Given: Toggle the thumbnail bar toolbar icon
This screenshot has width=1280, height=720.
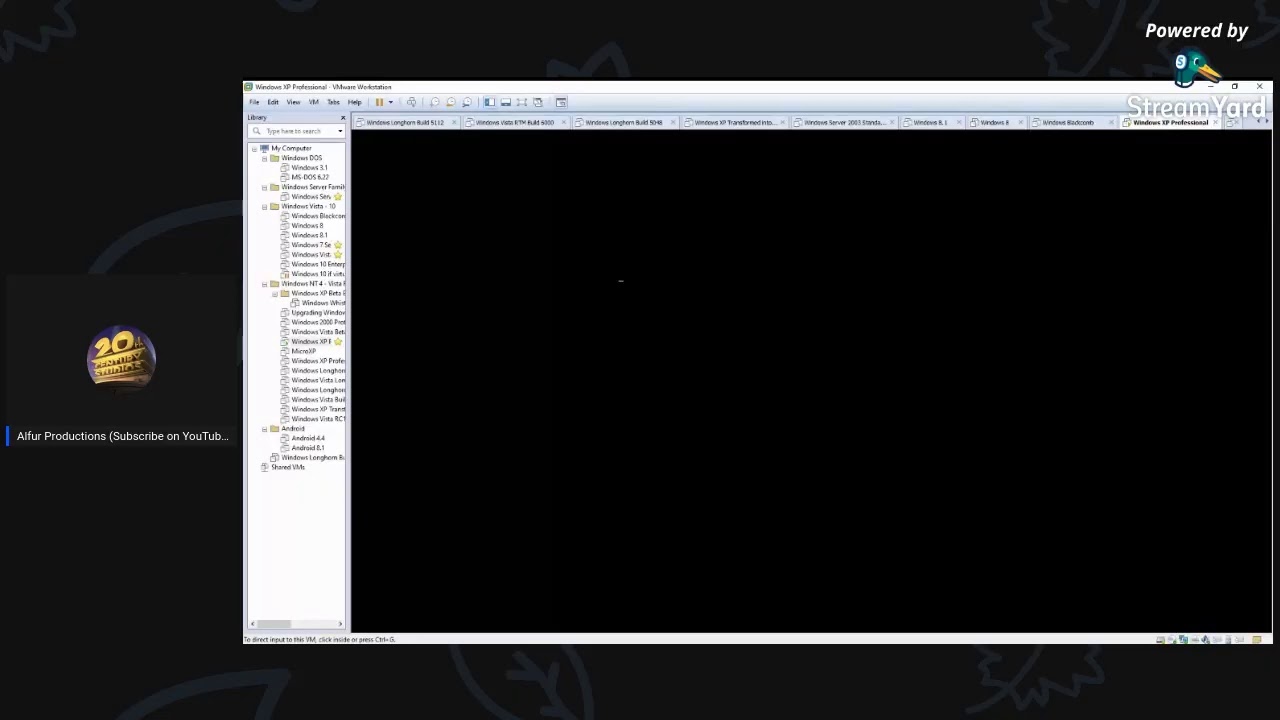Looking at the screenshot, I should [x=506, y=102].
